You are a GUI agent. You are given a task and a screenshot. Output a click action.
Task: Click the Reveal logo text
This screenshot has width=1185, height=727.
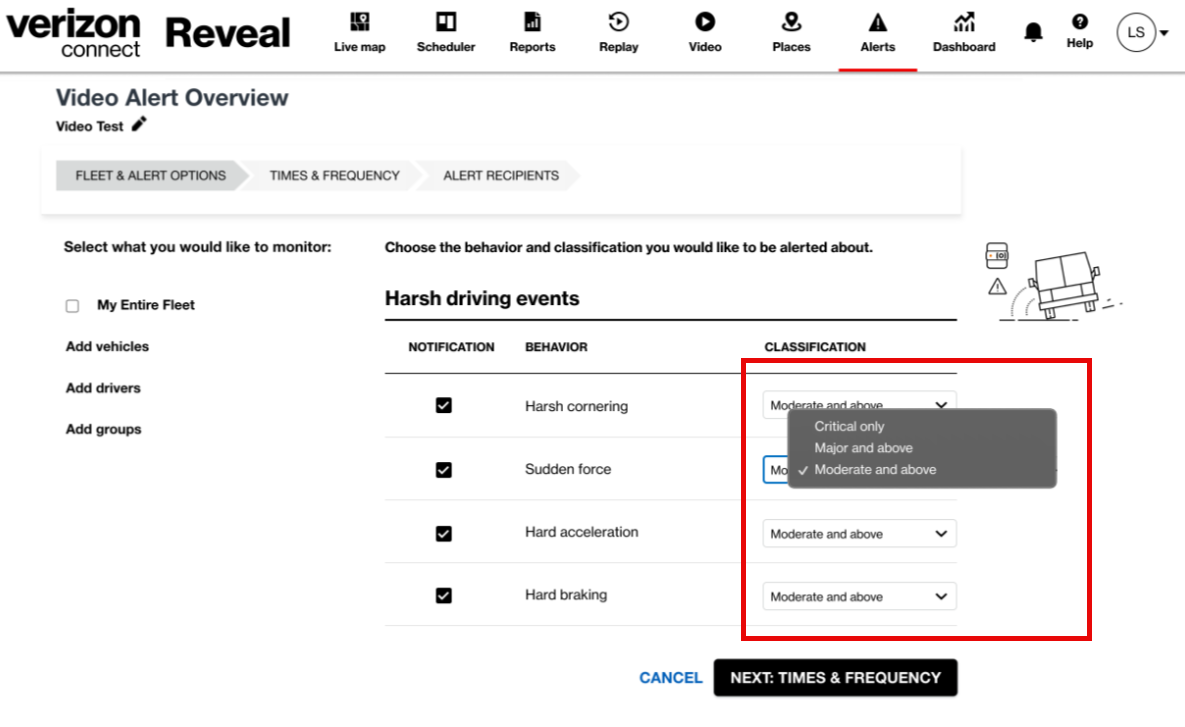pyautogui.click(x=227, y=32)
